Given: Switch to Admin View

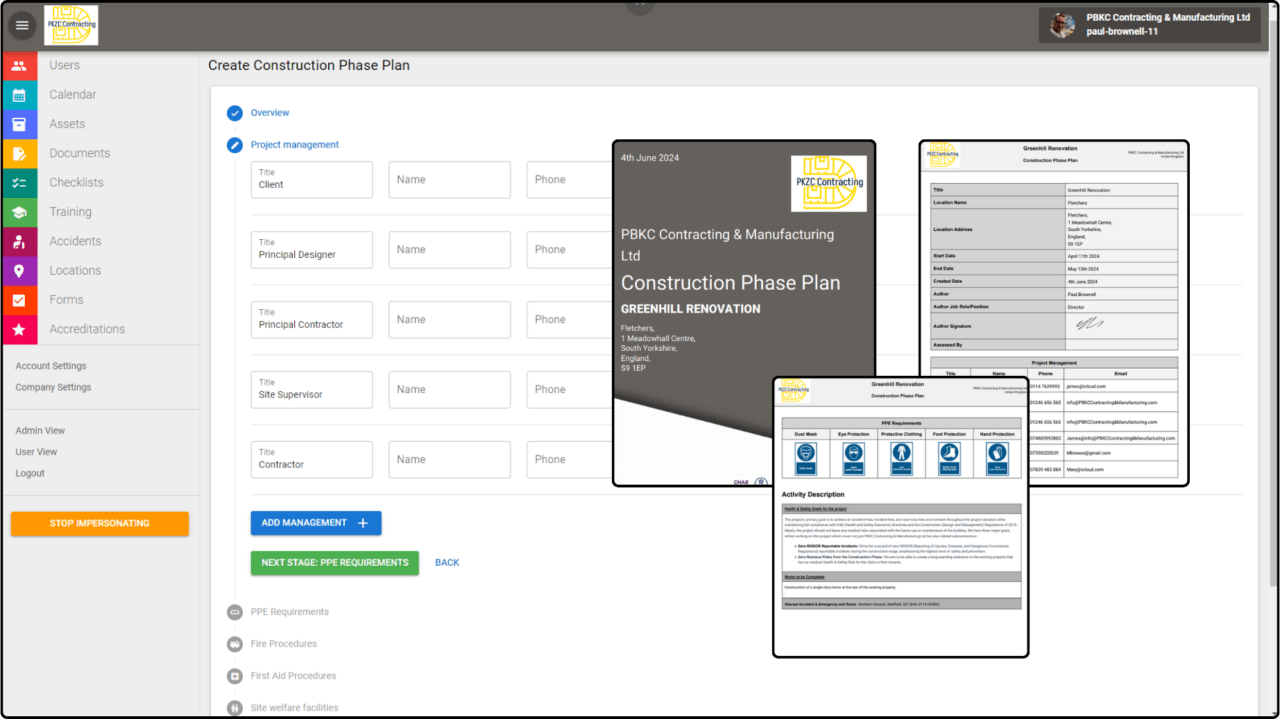Looking at the screenshot, I should coord(40,431).
